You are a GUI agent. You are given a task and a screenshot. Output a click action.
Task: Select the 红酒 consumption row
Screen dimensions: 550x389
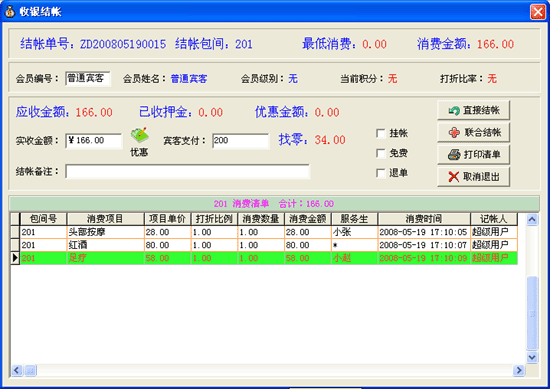click(264, 245)
